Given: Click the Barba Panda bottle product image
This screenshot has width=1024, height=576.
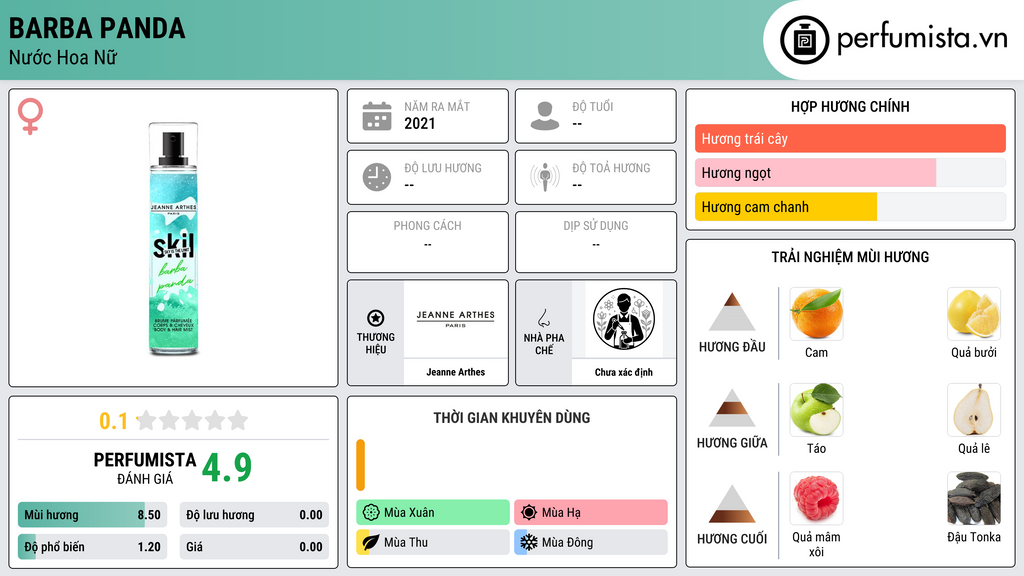Looking at the screenshot, I should point(173,238).
